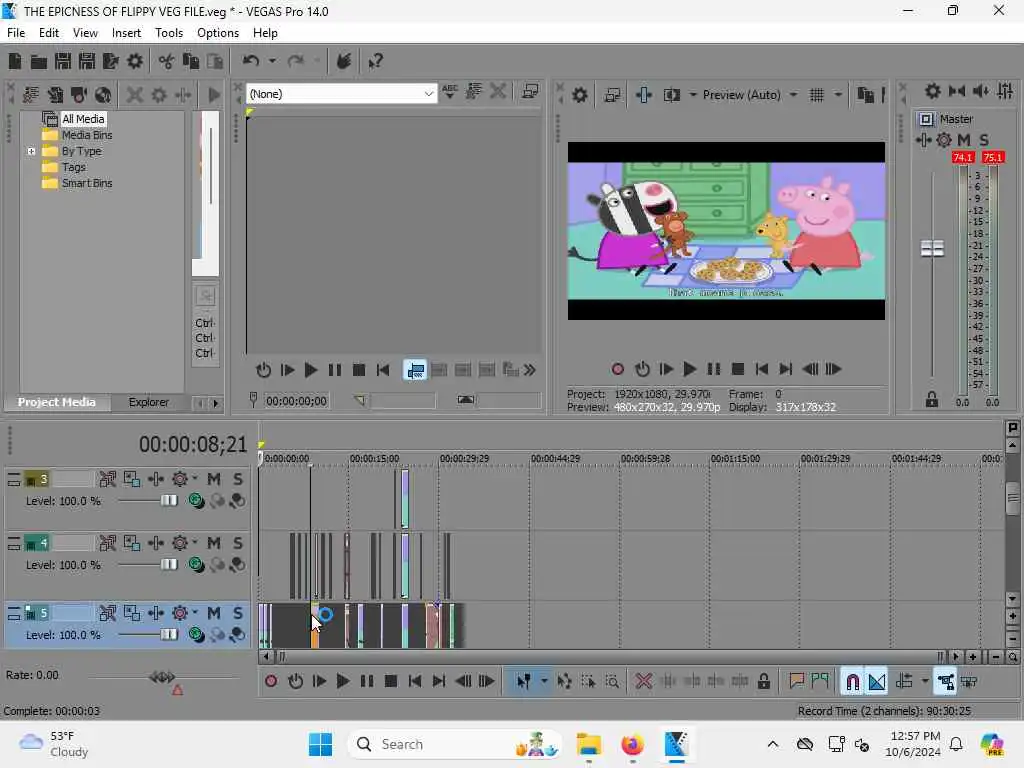Screen dimensions: 1024x768
Task: Click Record button in timeline transport
Action: point(271,682)
